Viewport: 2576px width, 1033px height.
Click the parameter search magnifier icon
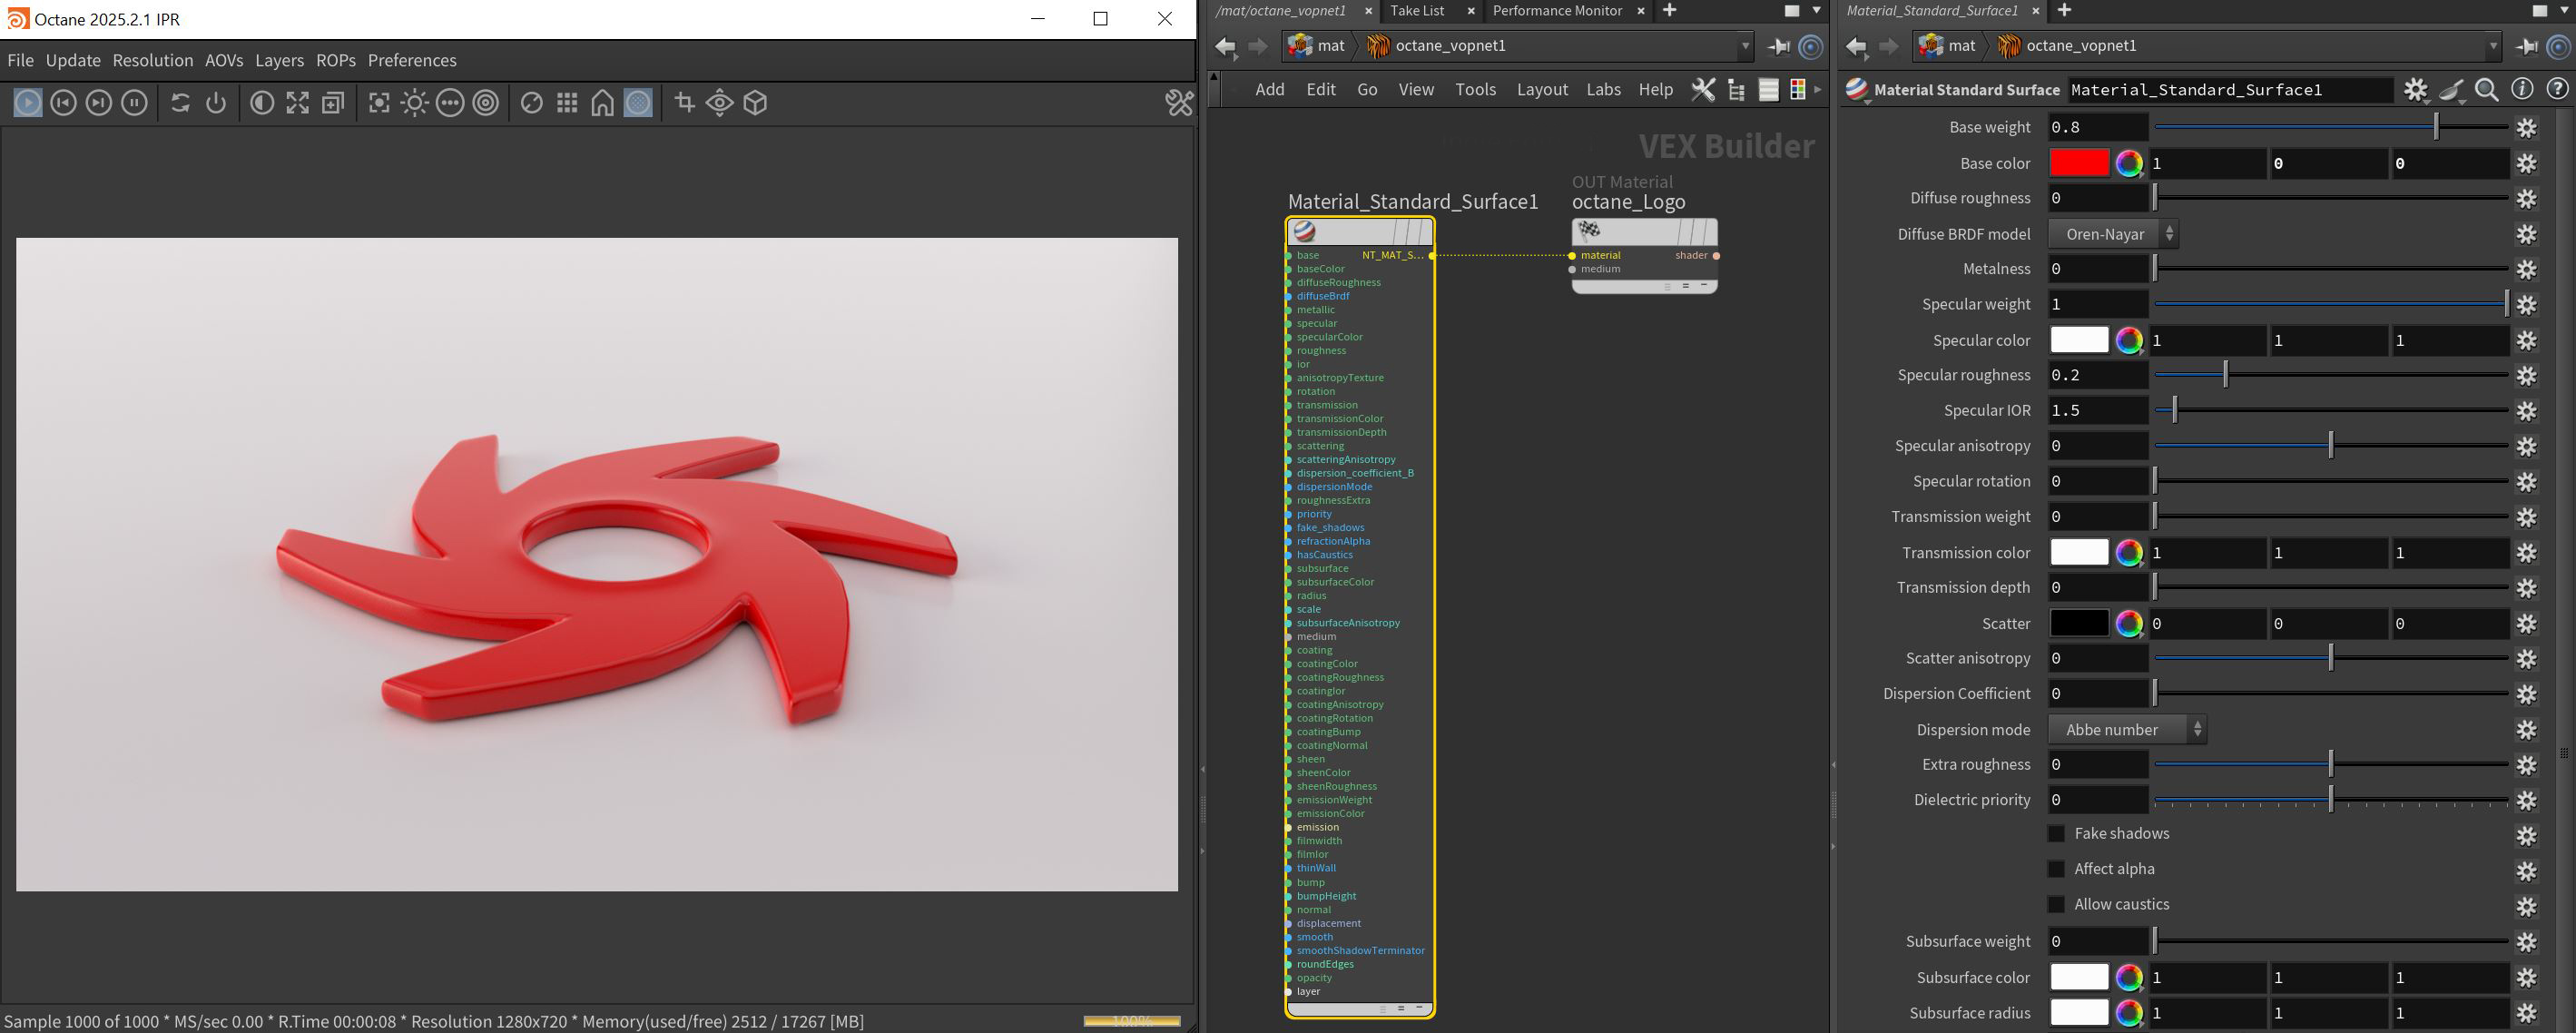coord(2487,89)
